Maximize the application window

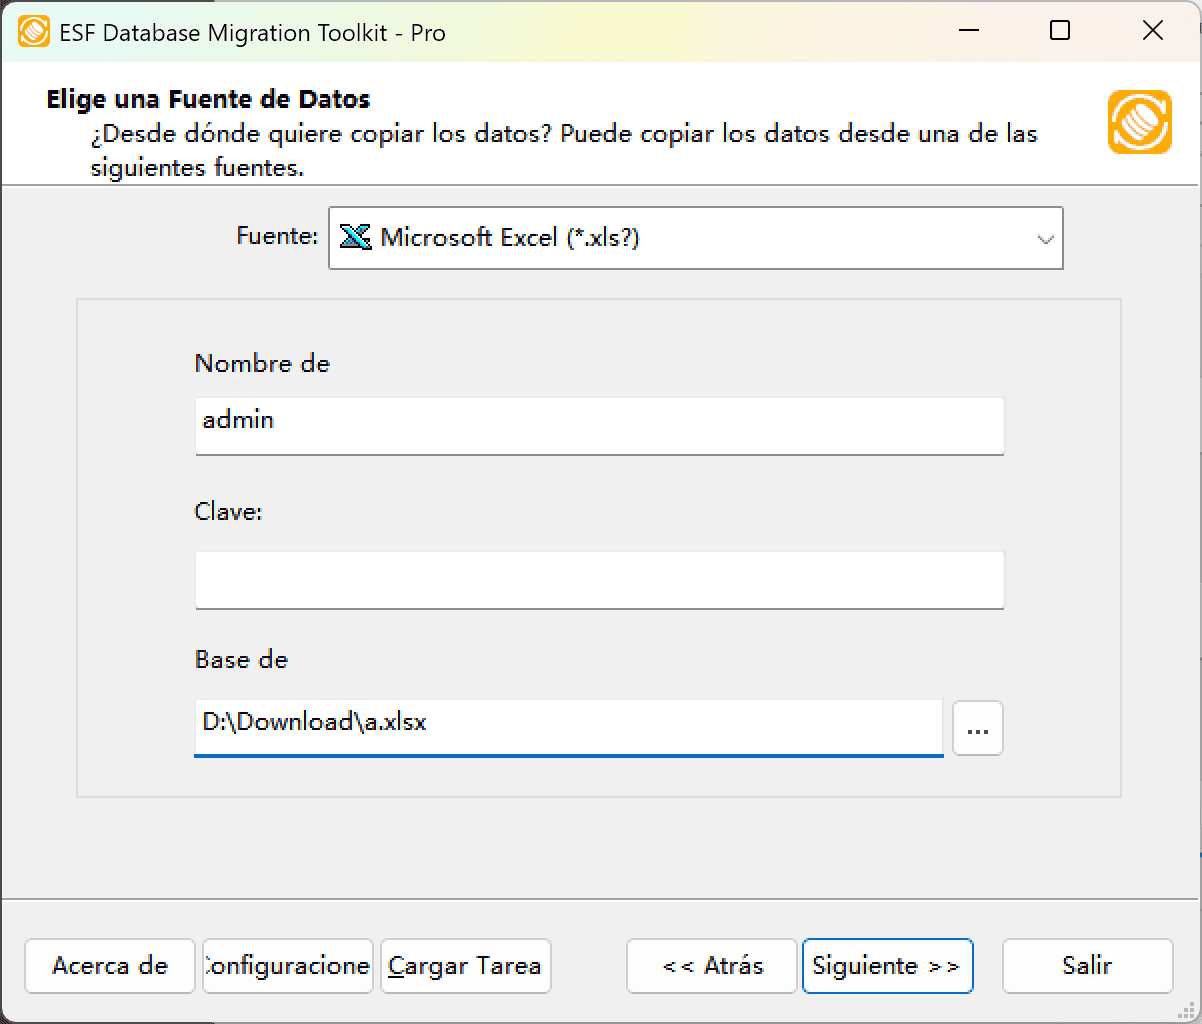pyautogui.click(x=1060, y=31)
